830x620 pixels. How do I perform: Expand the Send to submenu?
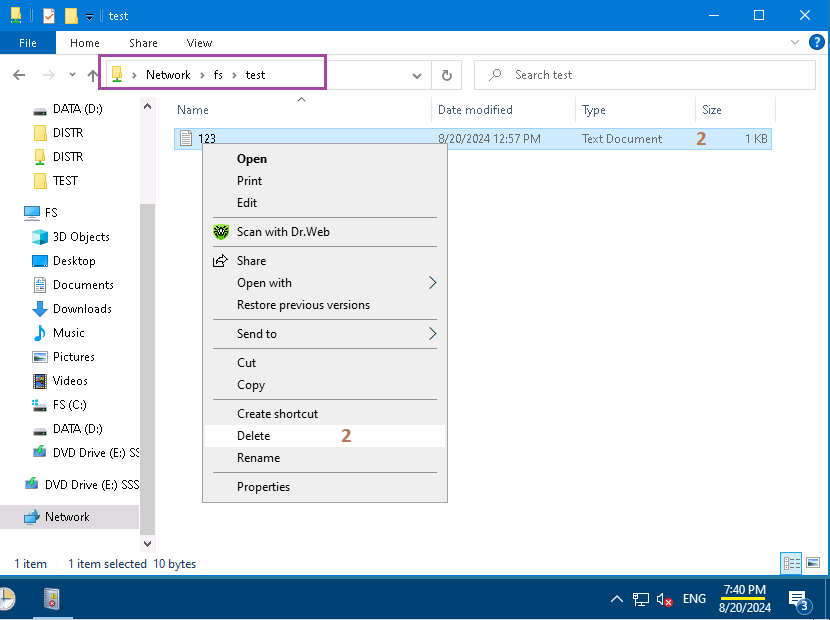[325, 334]
